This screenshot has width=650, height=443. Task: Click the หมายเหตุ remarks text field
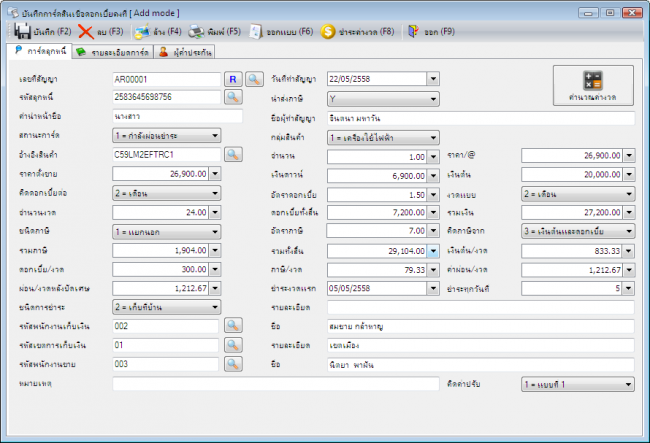click(x=276, y=383)
